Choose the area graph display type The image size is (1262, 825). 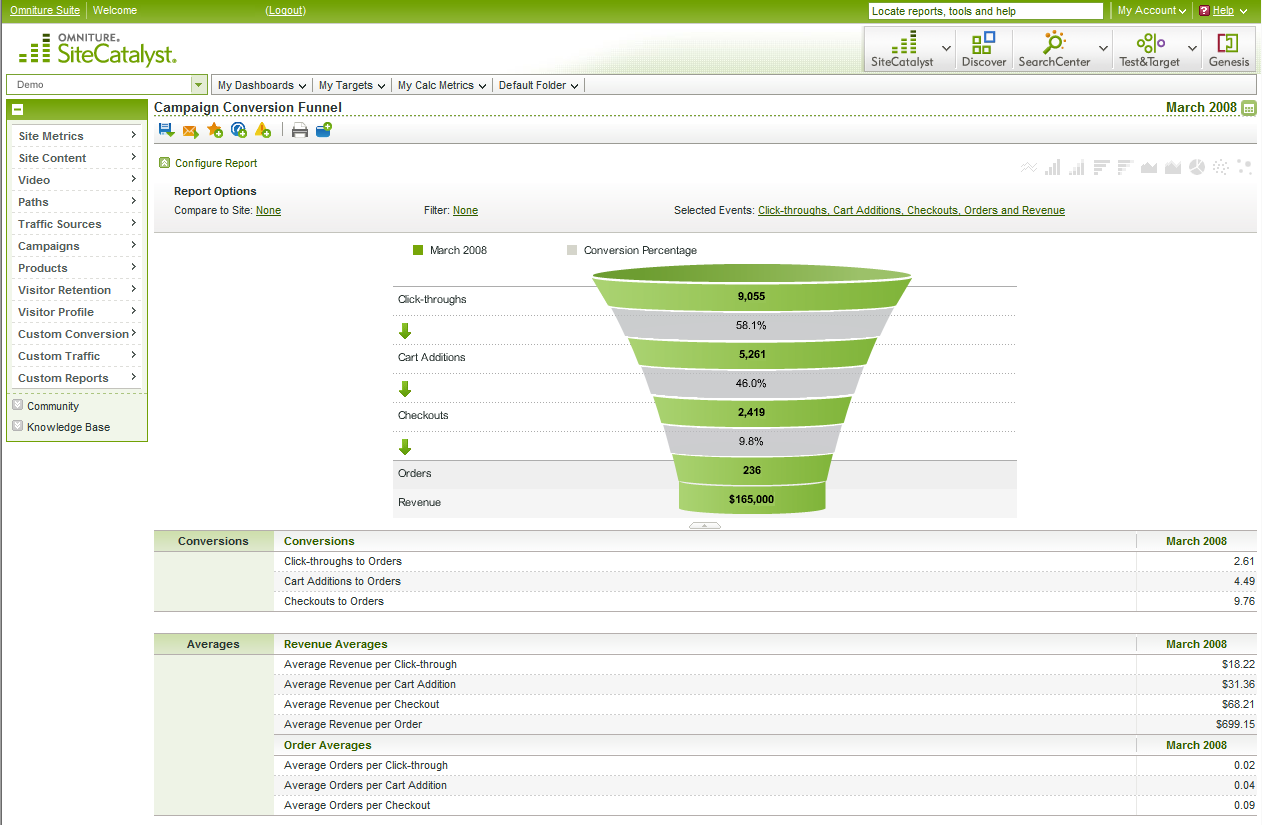[1148, 167]
